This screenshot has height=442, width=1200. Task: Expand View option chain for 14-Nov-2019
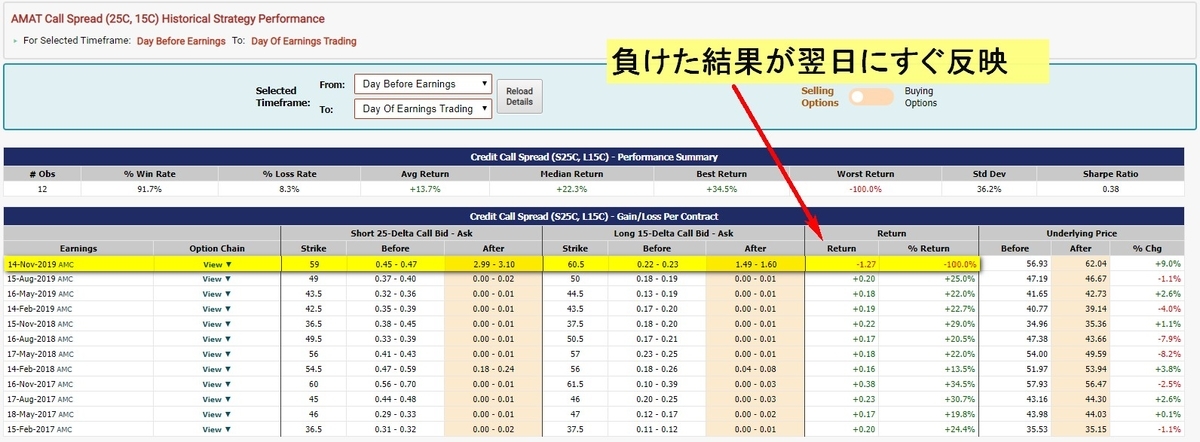click(x=217, y=264)
